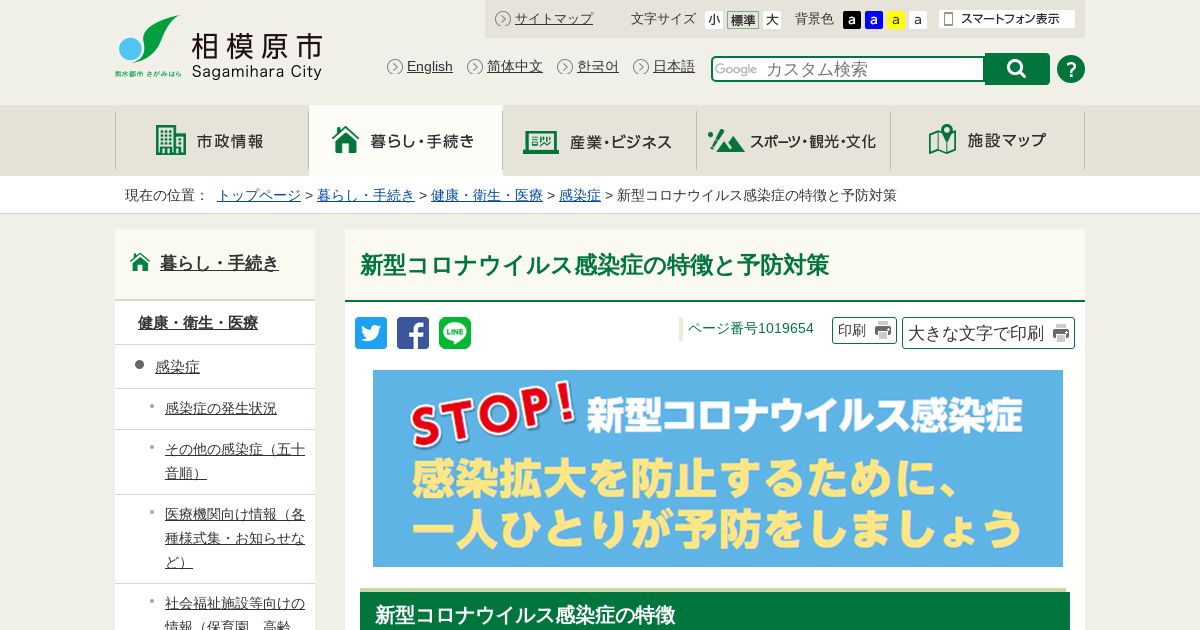Open sidebar heading 暮らし・手続き
The height and width of the screenshot is (630, 1200).
(219, 263)
